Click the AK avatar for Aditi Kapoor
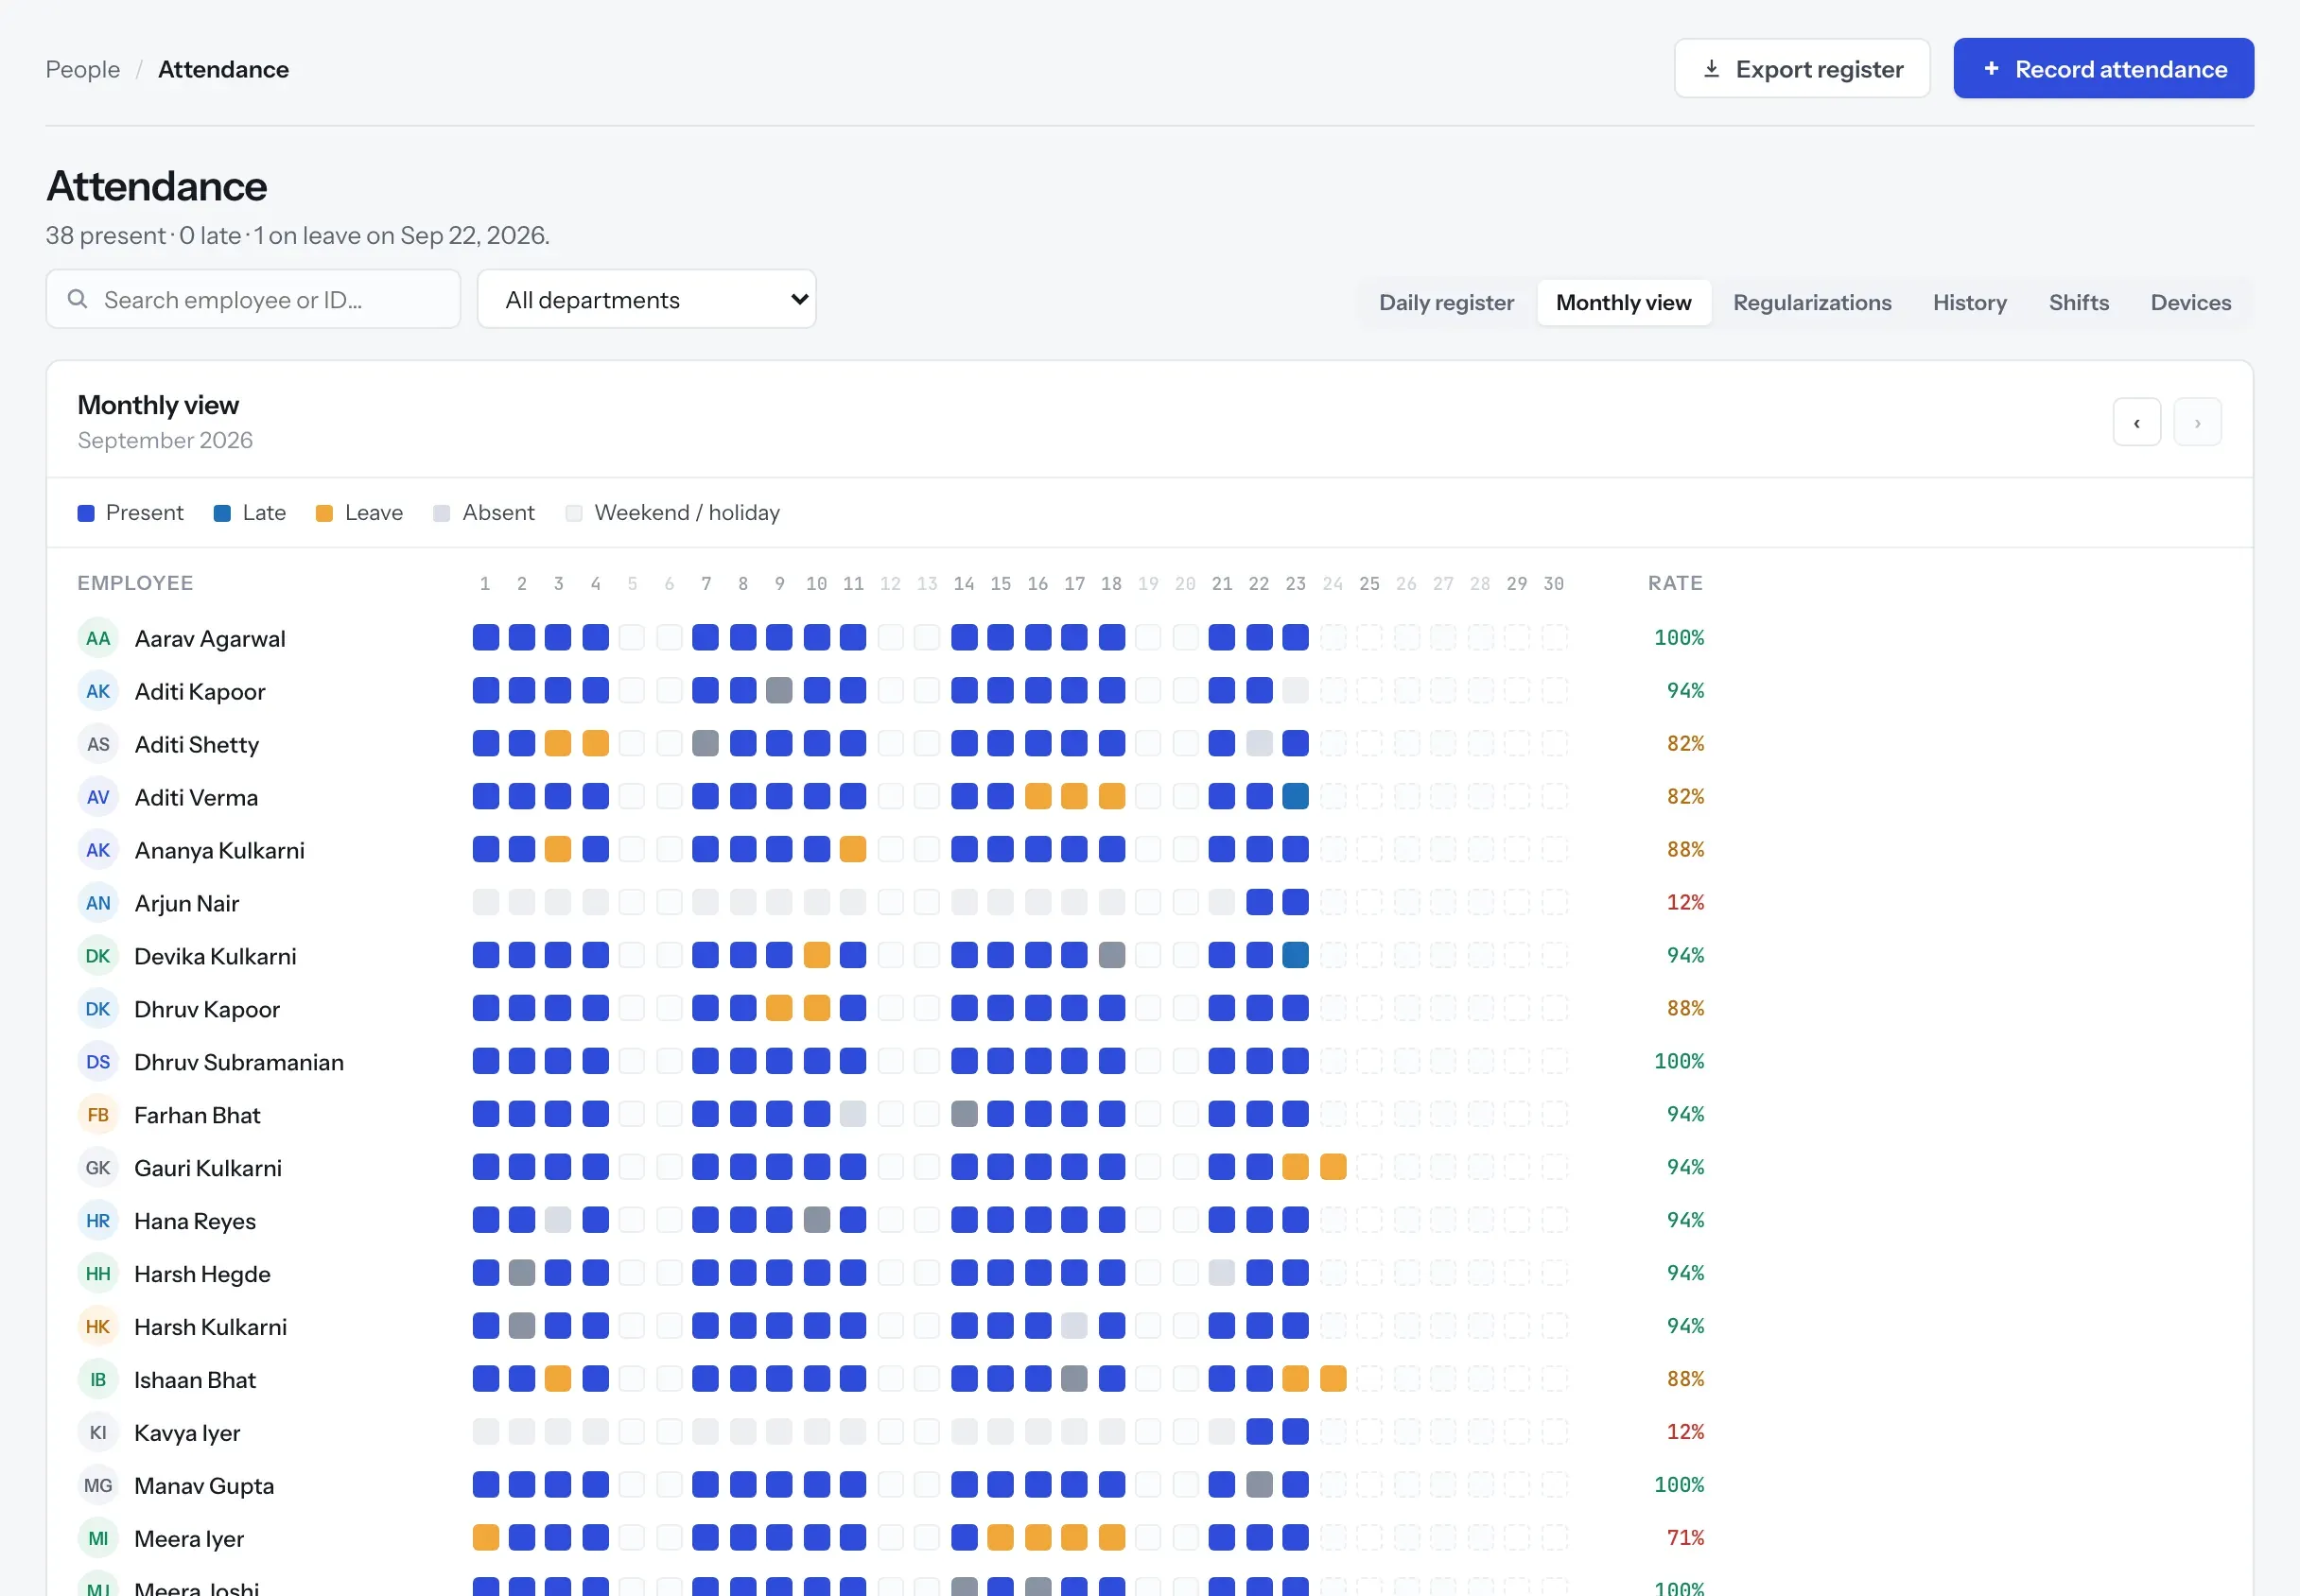 coord(98,691)
